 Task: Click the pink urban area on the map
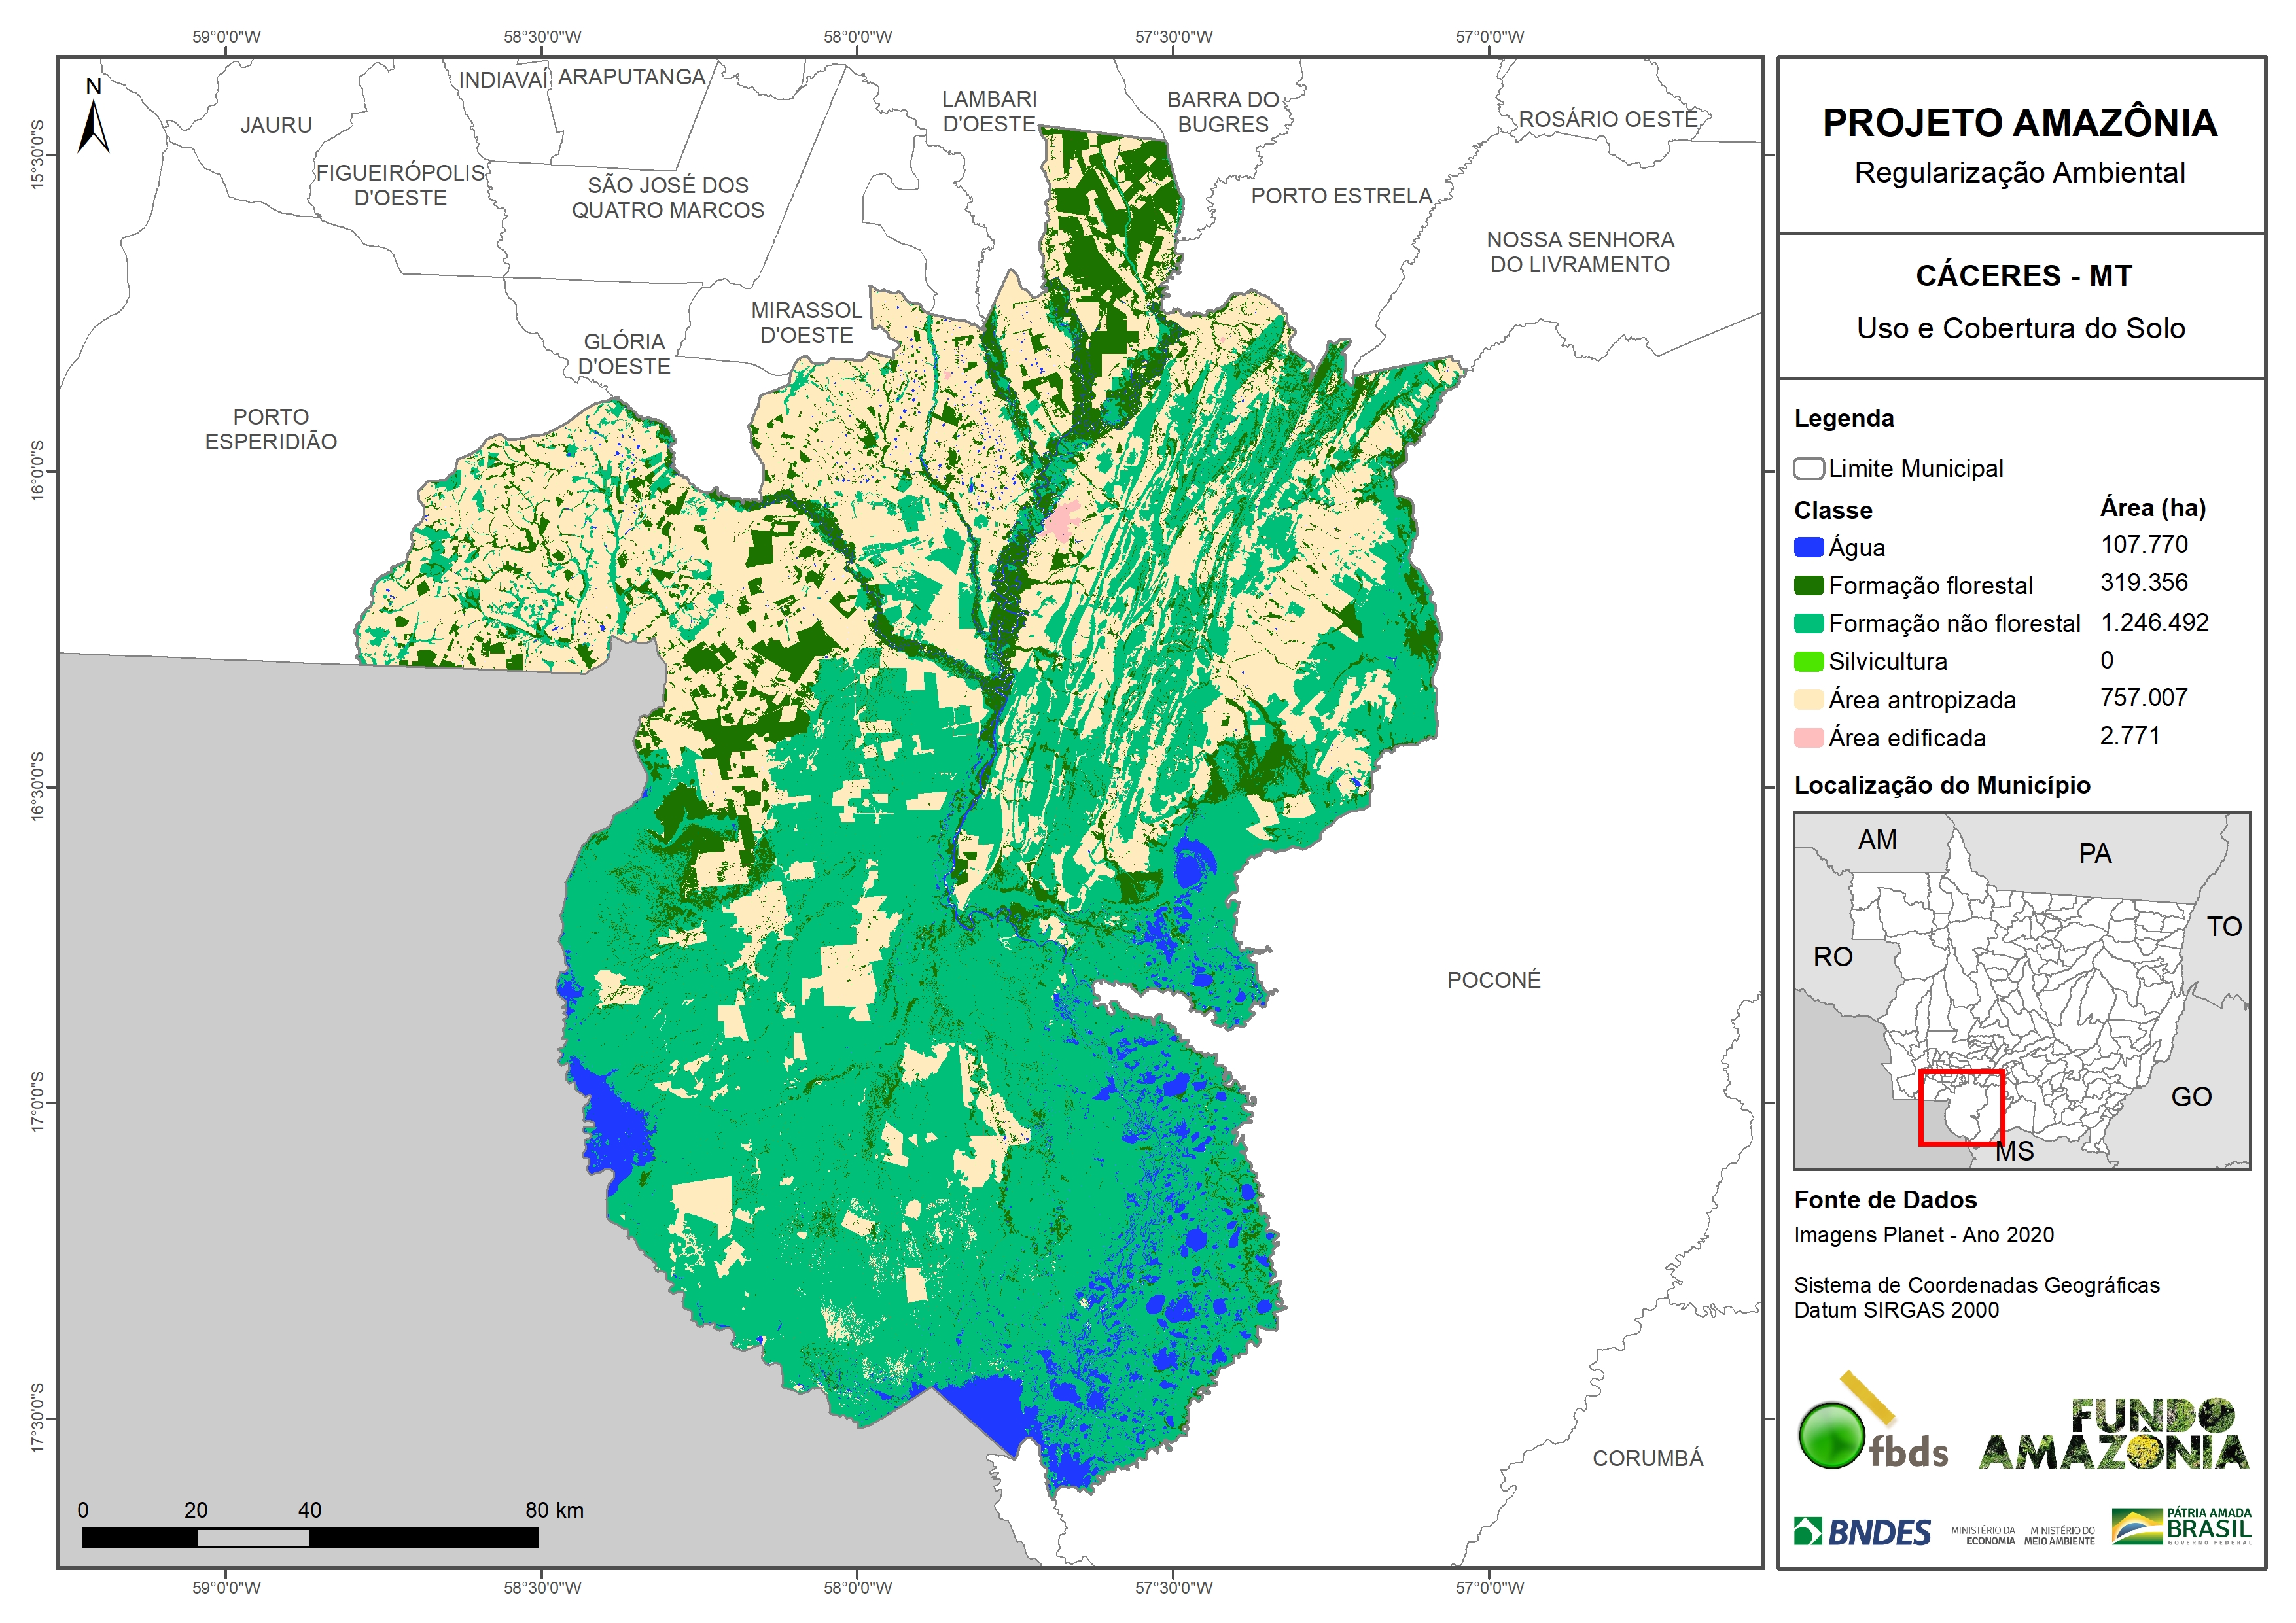[1061, 521]
